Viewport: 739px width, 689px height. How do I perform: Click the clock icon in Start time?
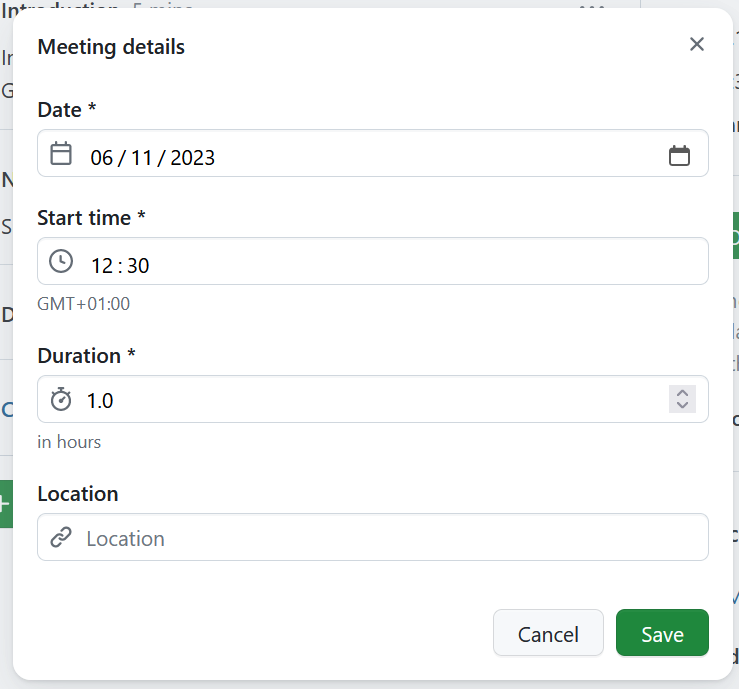coord(61,262)
